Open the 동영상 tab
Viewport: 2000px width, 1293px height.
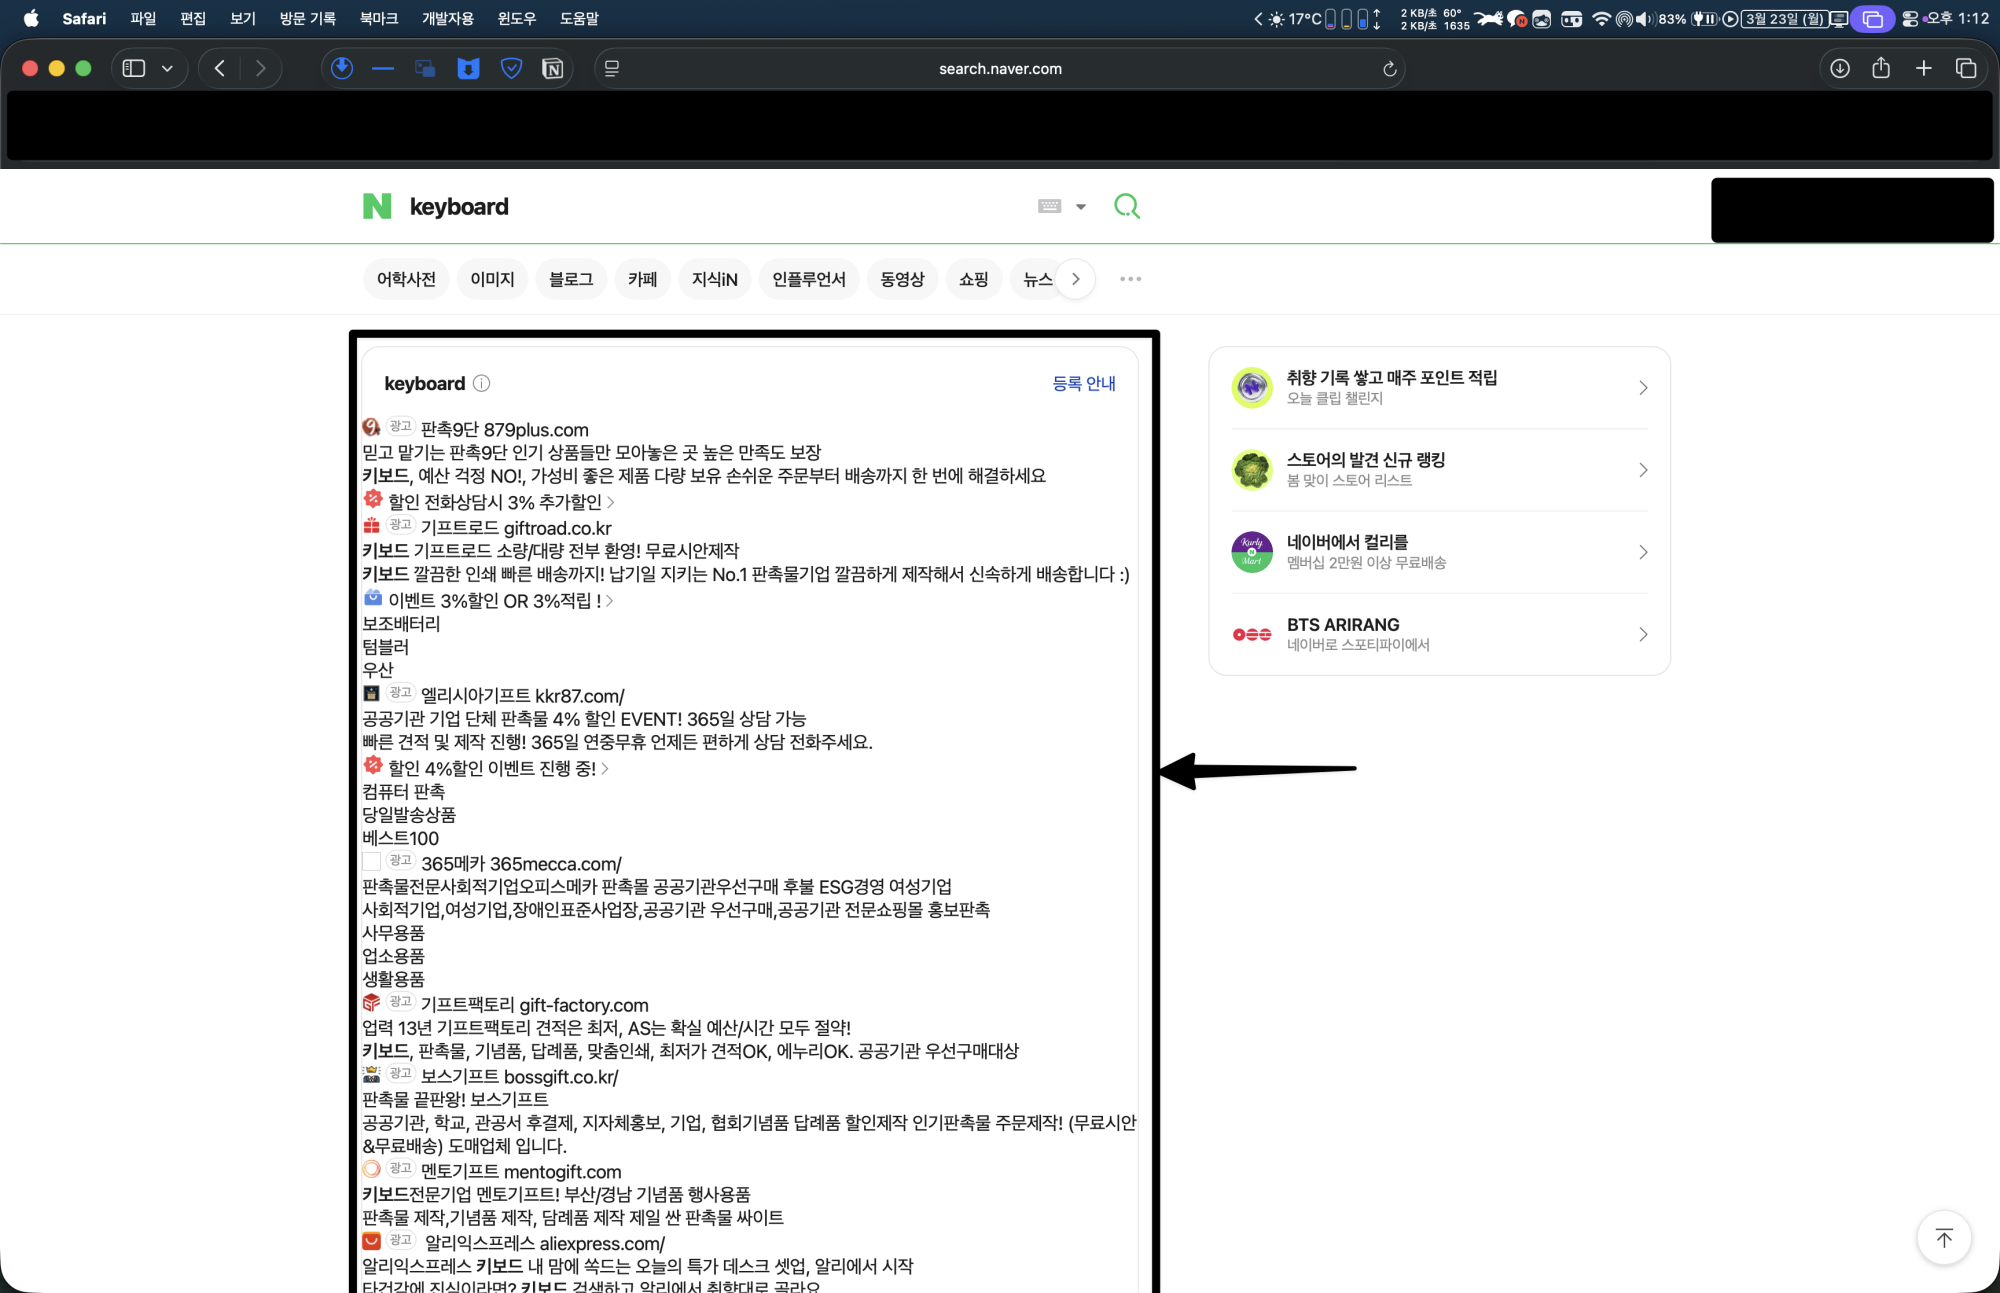(x=902, y=279)
